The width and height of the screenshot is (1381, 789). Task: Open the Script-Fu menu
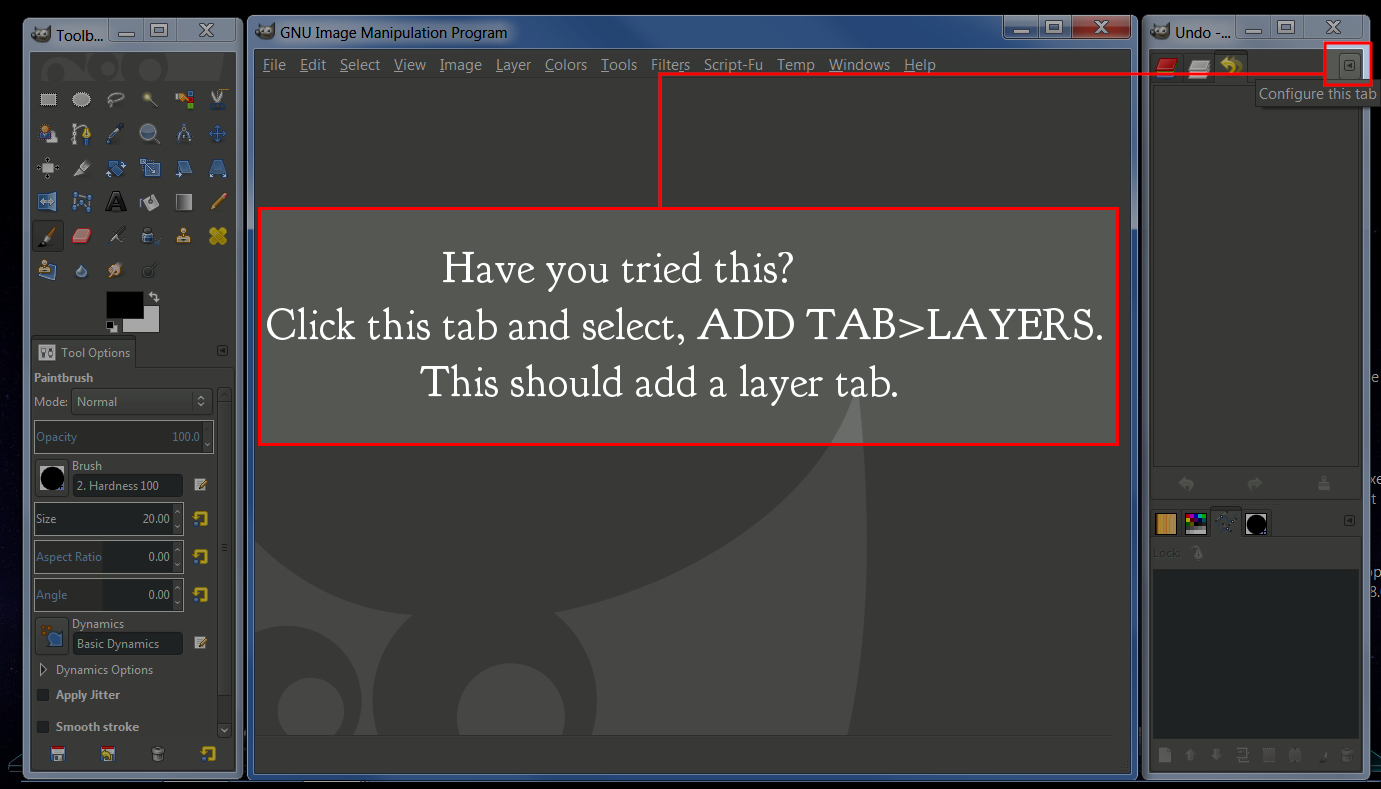[x=733, y=65]
